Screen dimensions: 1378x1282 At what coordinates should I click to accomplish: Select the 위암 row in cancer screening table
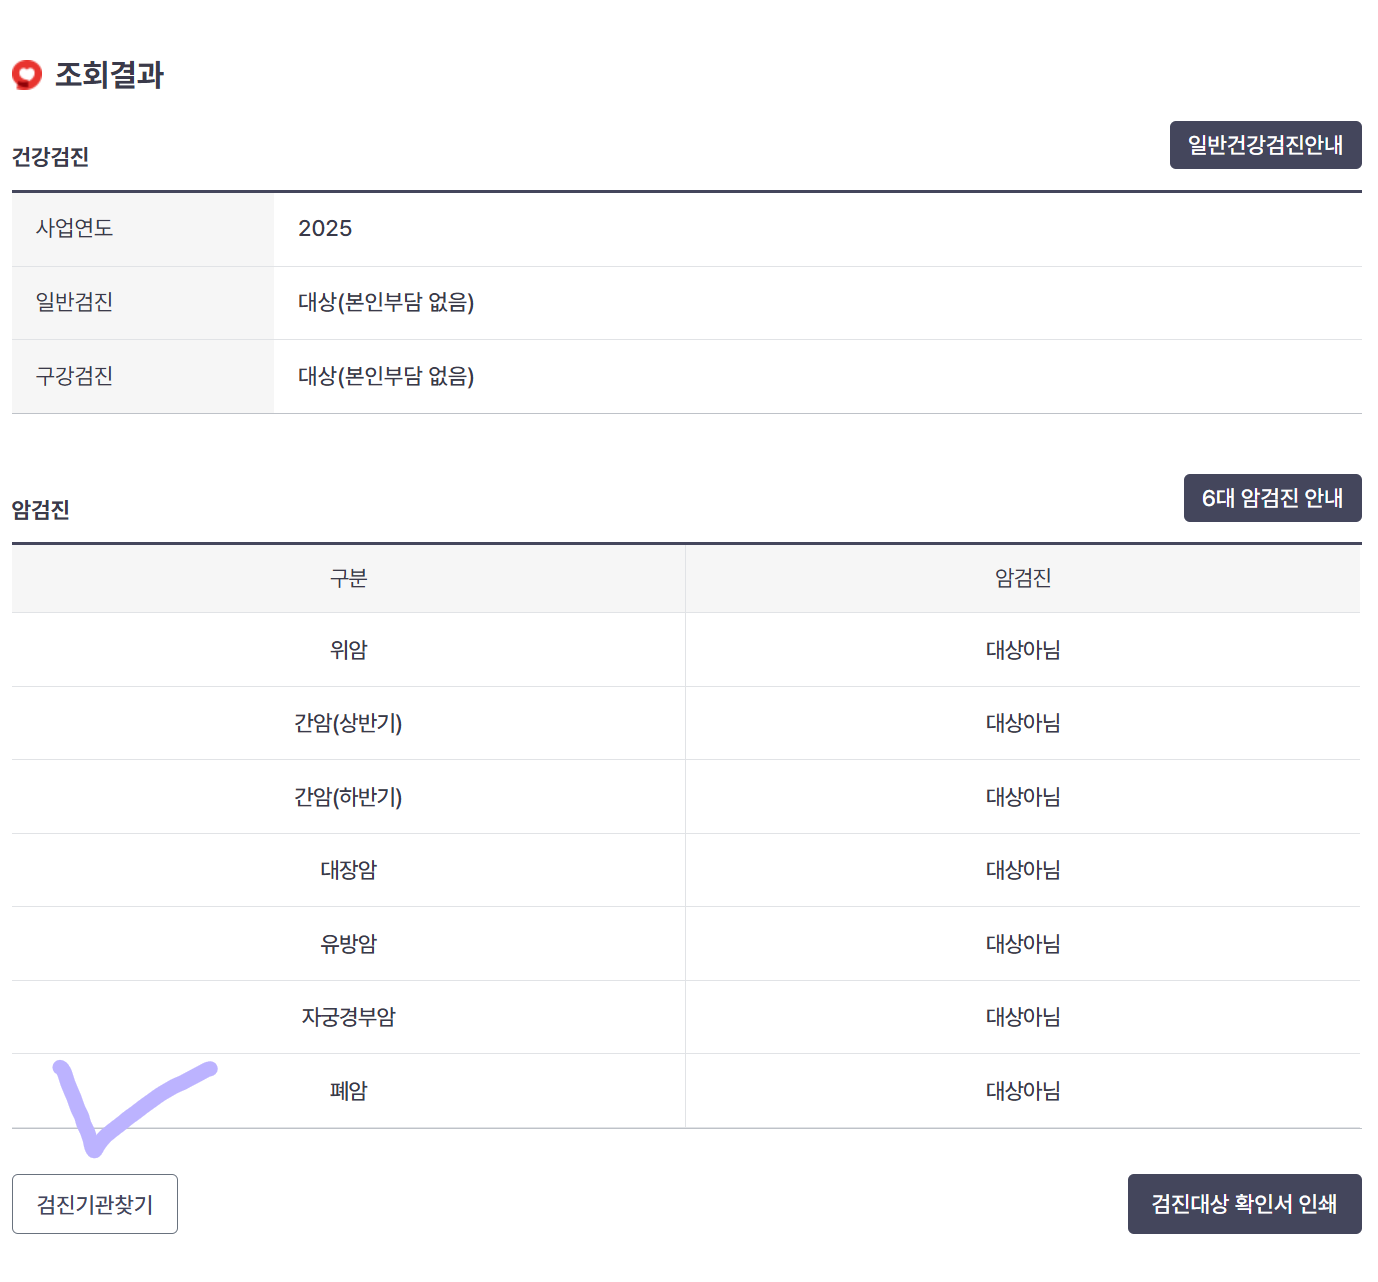tap(347, 649)
